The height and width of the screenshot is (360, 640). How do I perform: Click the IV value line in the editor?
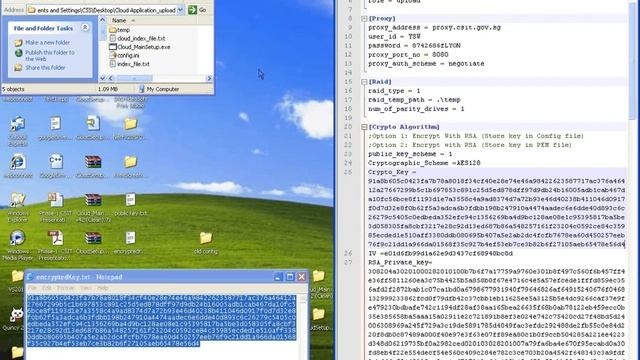pos(440,253)
